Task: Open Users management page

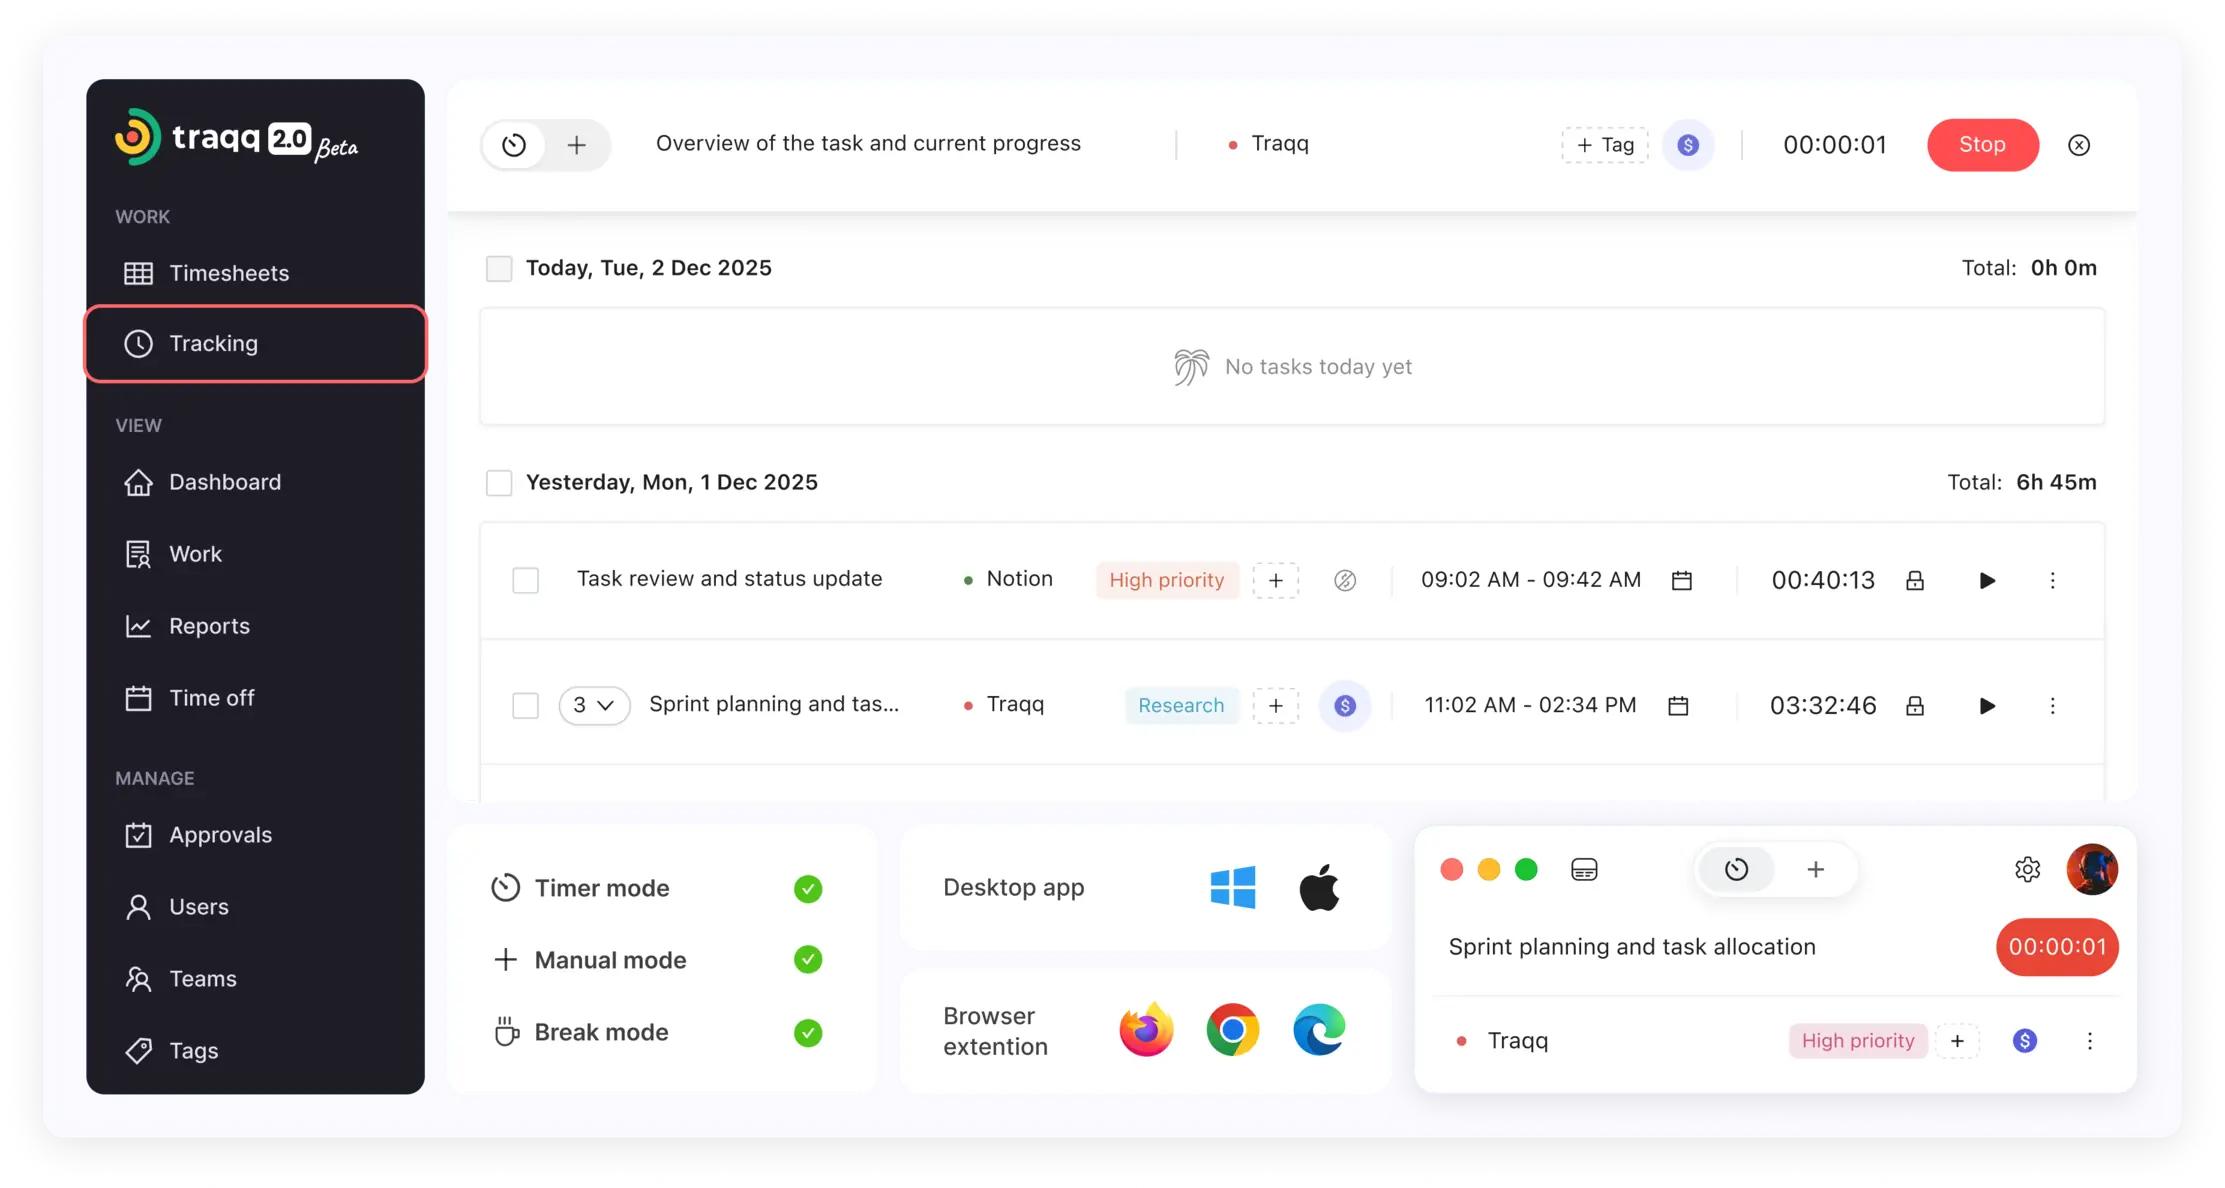Action: point(176,907)
